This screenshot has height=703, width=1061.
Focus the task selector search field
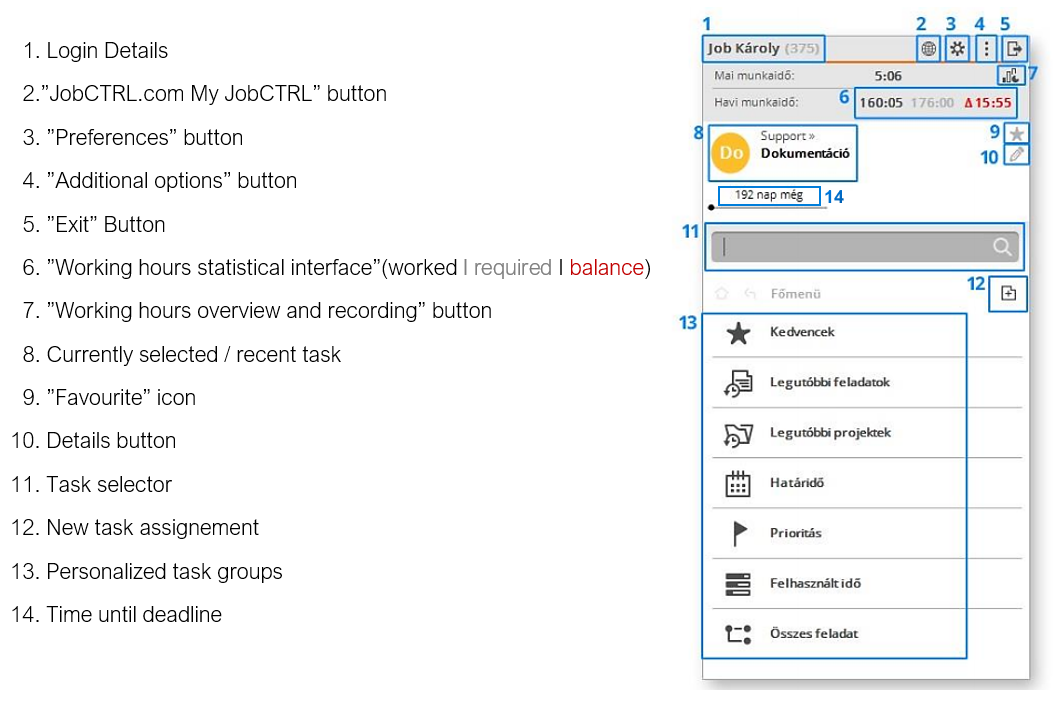(x=850, y=247)
